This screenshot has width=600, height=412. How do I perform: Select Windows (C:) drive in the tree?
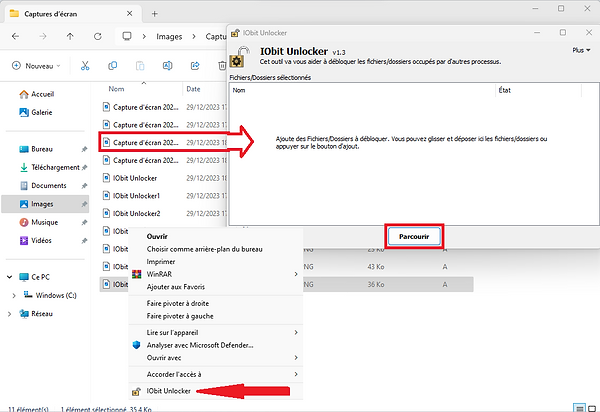point(55,295)
